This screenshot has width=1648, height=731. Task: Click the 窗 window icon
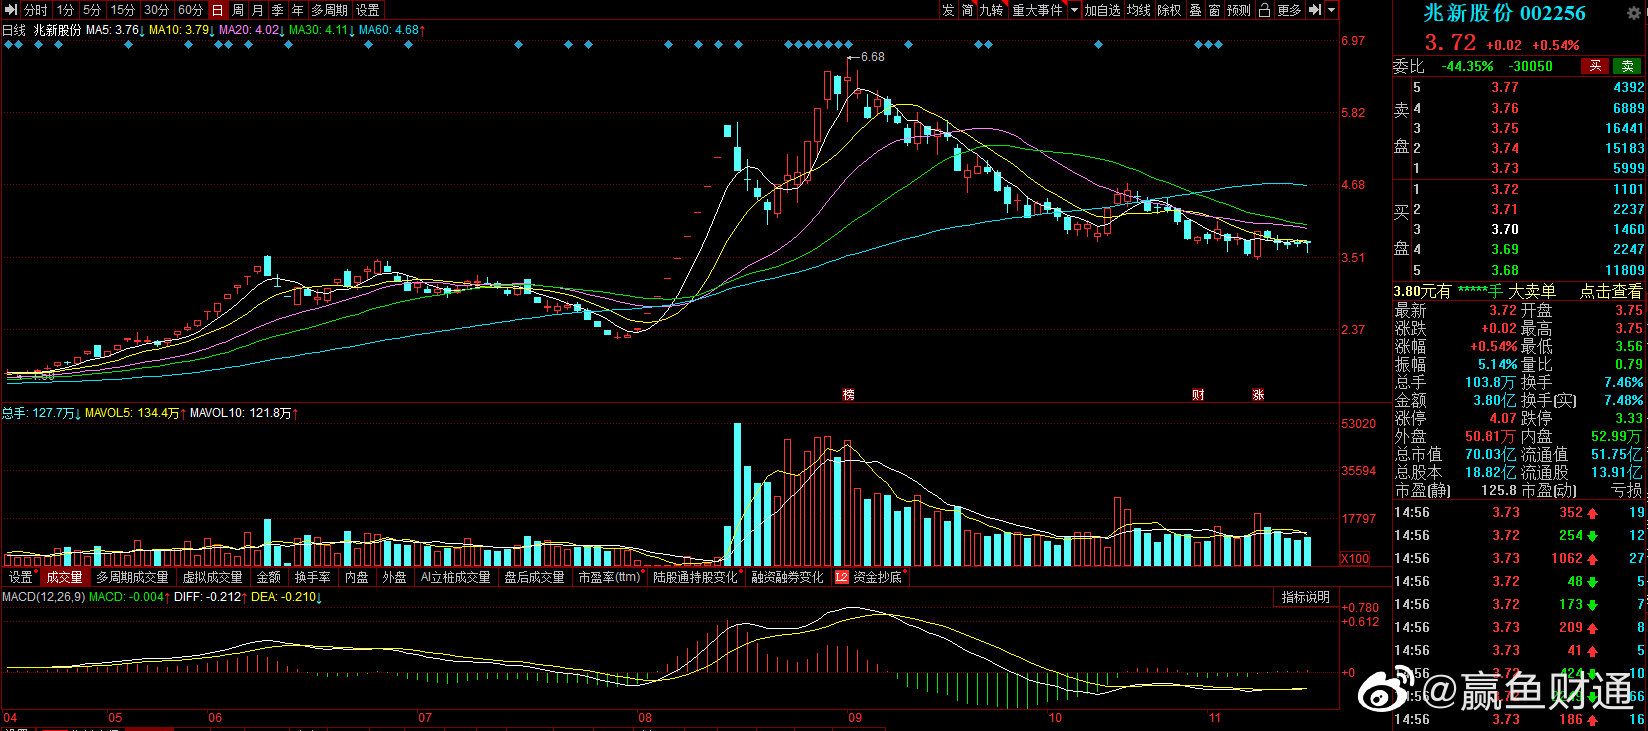tap(1214, 10)
